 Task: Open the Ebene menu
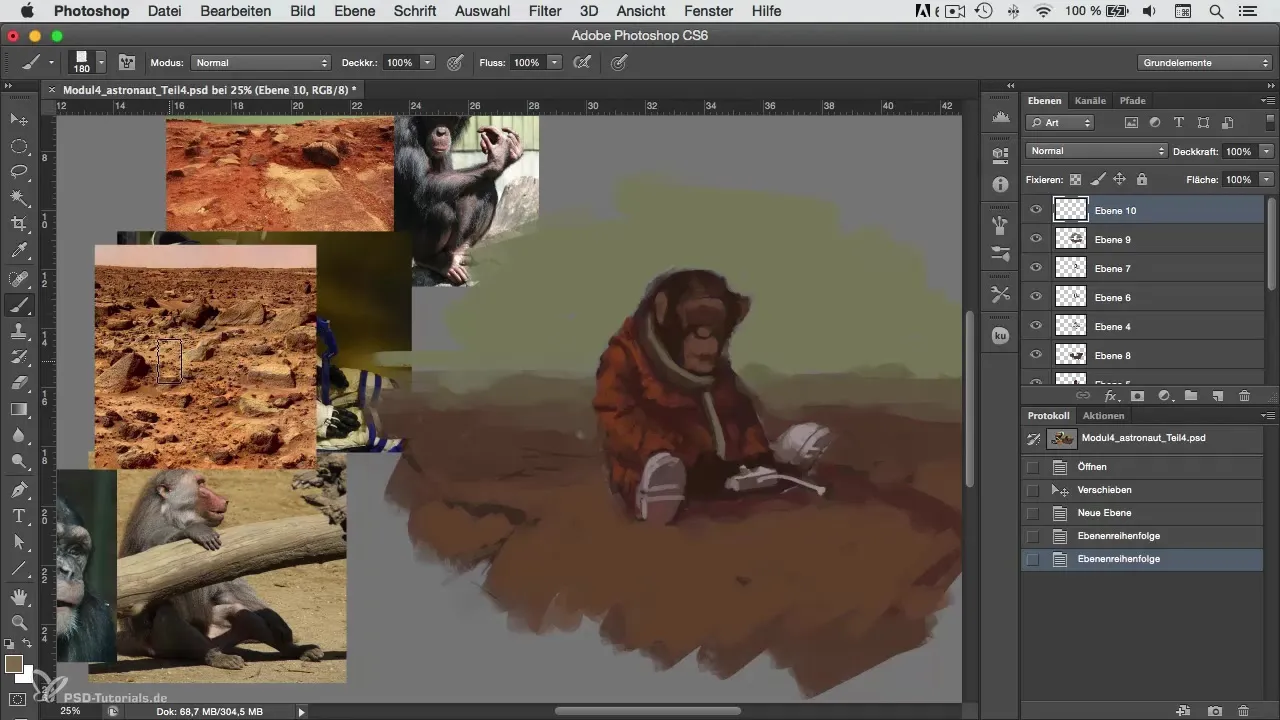355,11
